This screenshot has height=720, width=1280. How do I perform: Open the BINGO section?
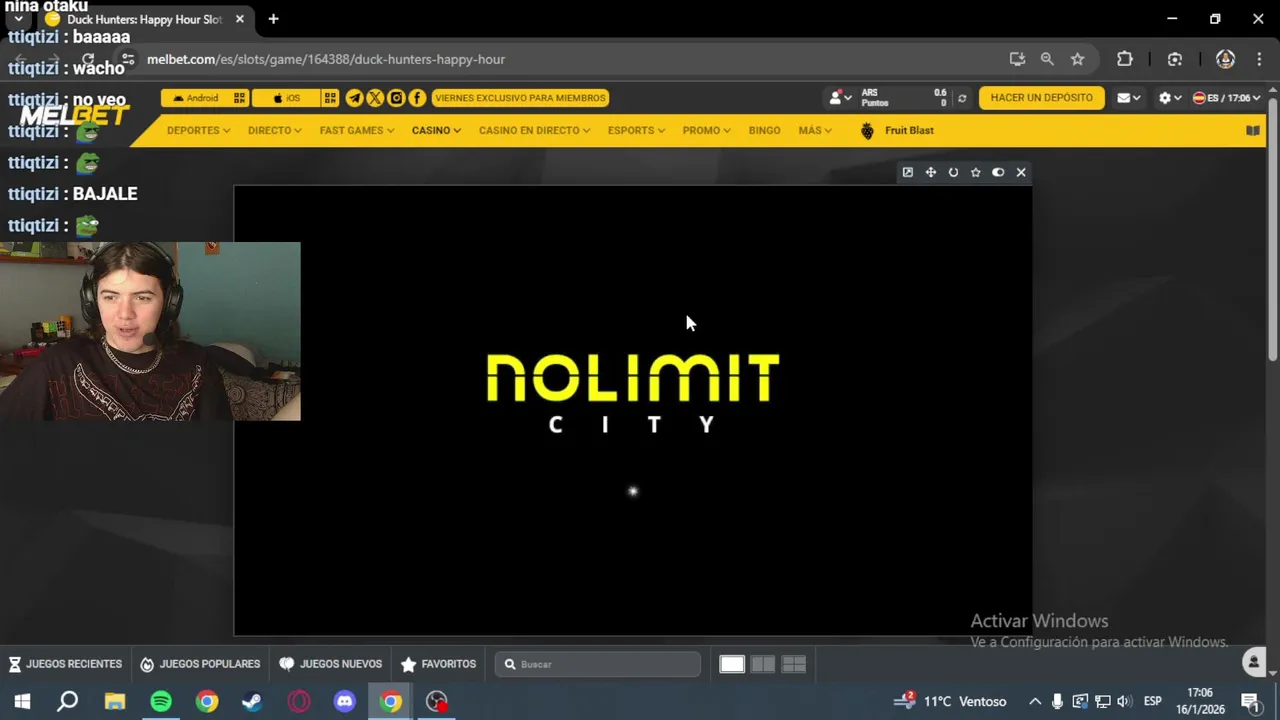coord(764,130)
